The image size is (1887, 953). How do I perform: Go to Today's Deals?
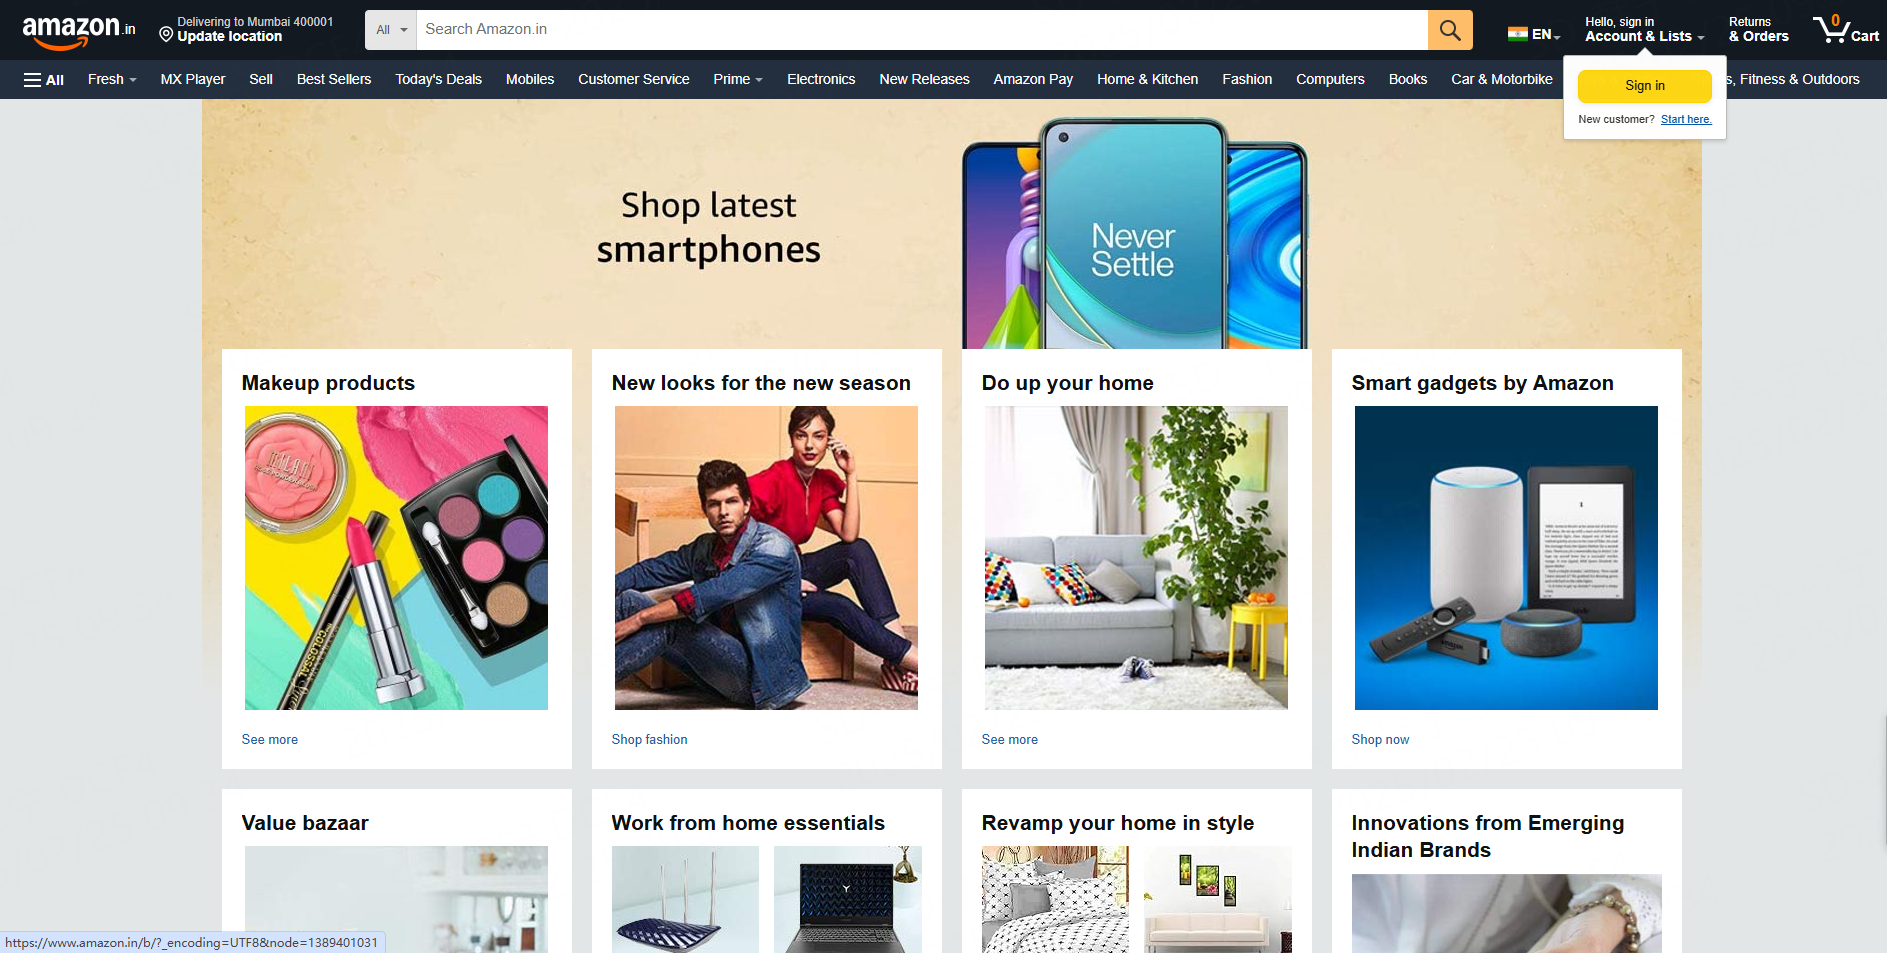point(438,79)
